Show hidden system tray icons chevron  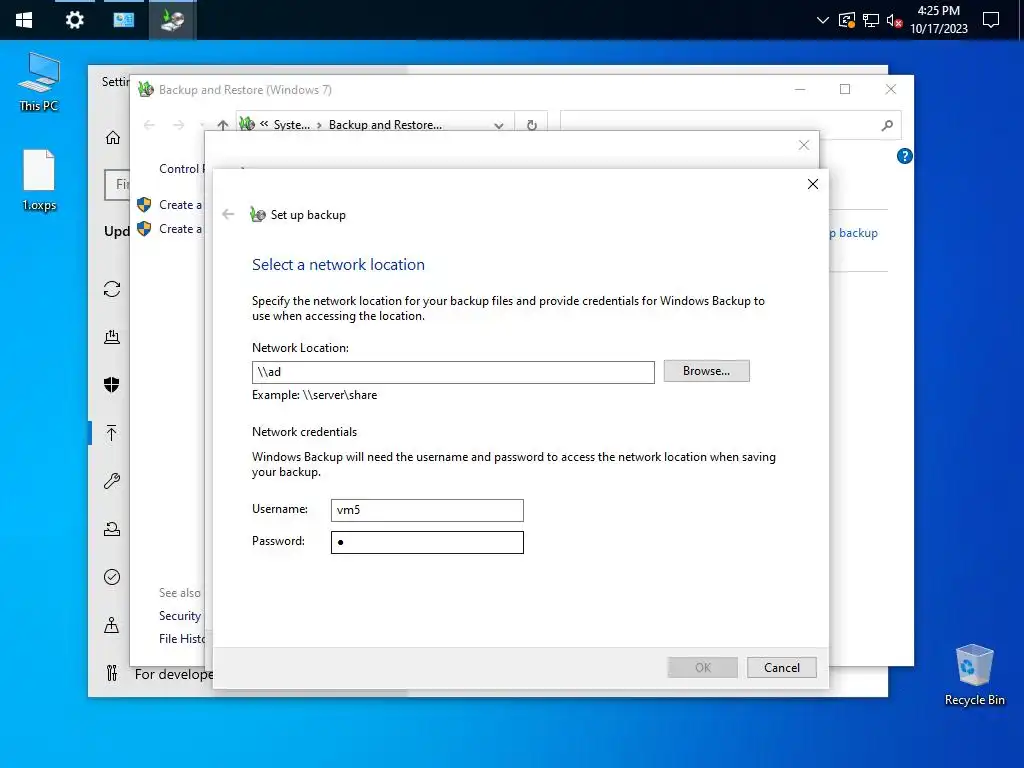click(823, 20)
